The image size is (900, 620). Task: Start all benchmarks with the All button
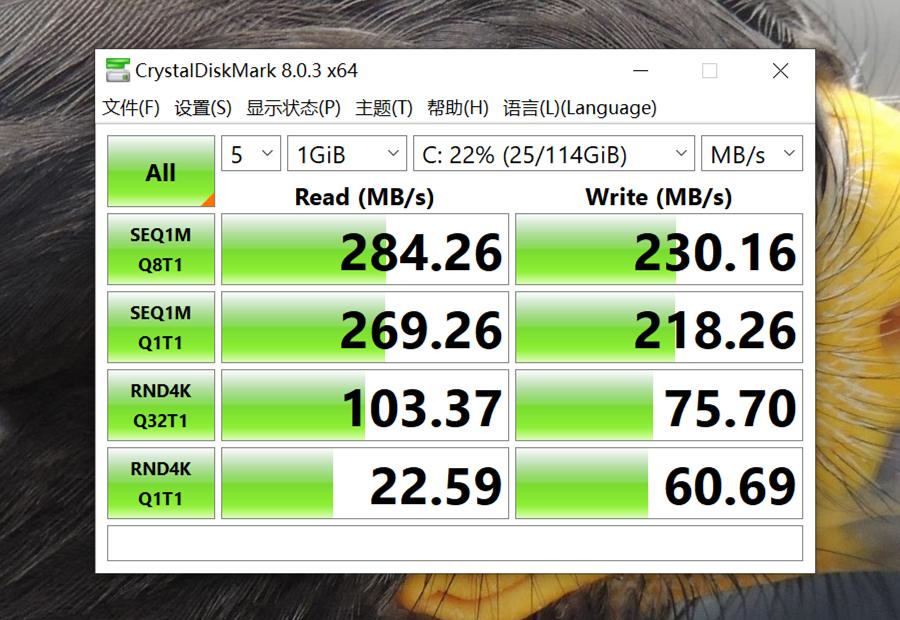pyautogui.click(x=160, y=171)
